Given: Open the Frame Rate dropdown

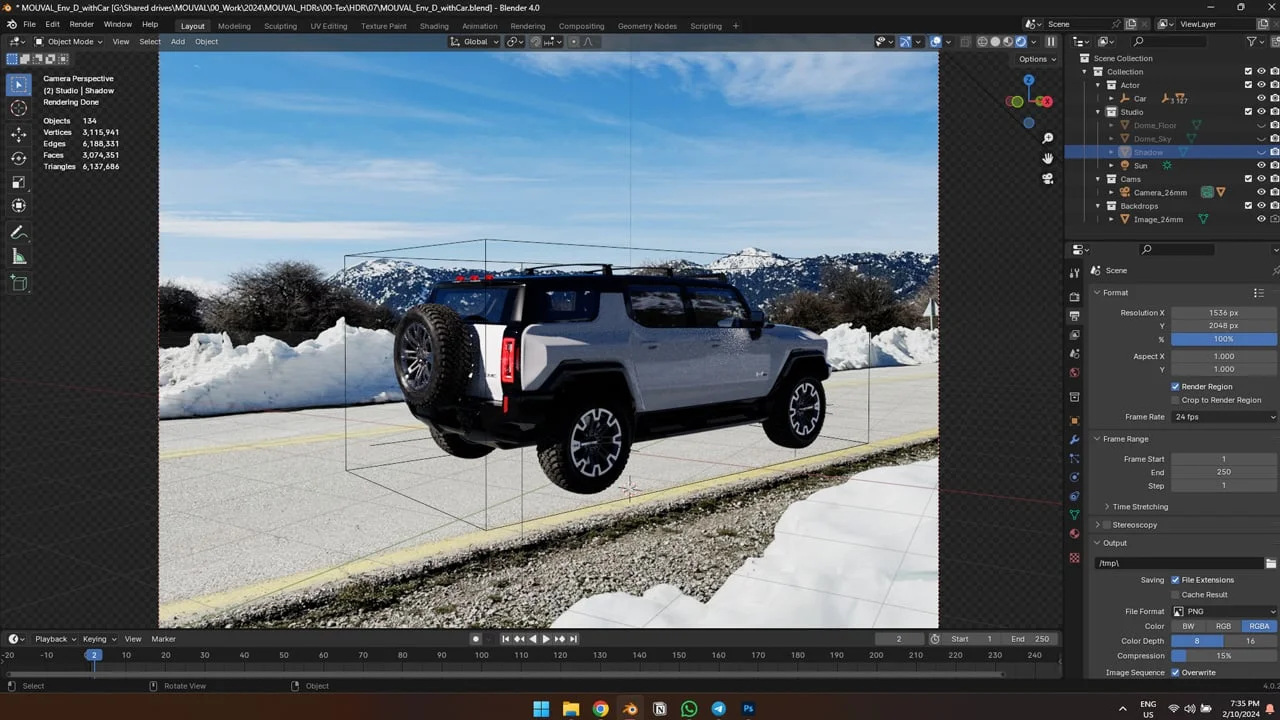Looking at the screenshot, I should tap(1224, 417).
